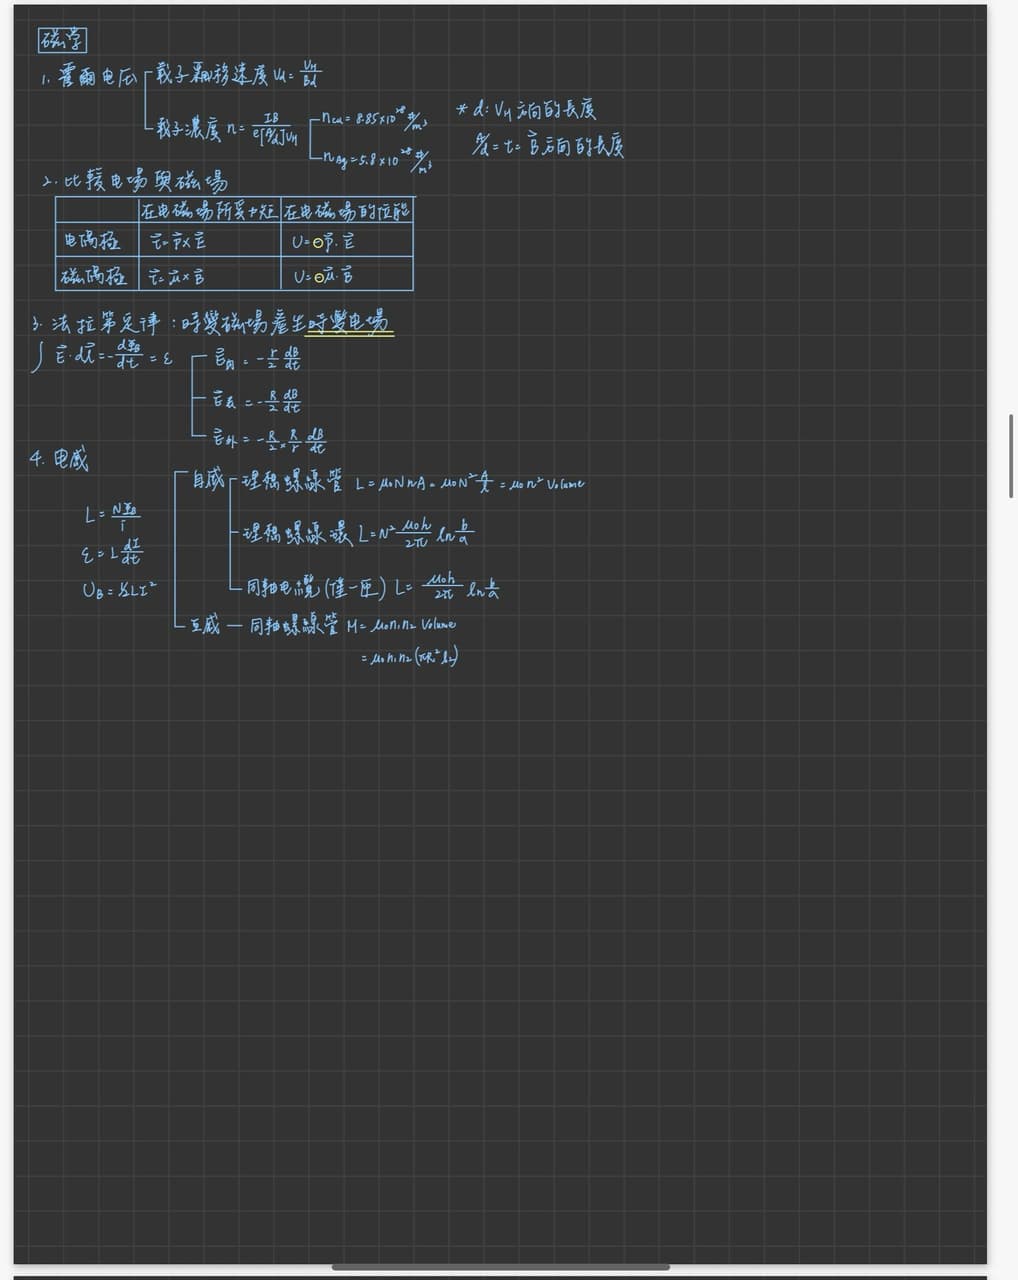Click the 互感 branch label

204,627
